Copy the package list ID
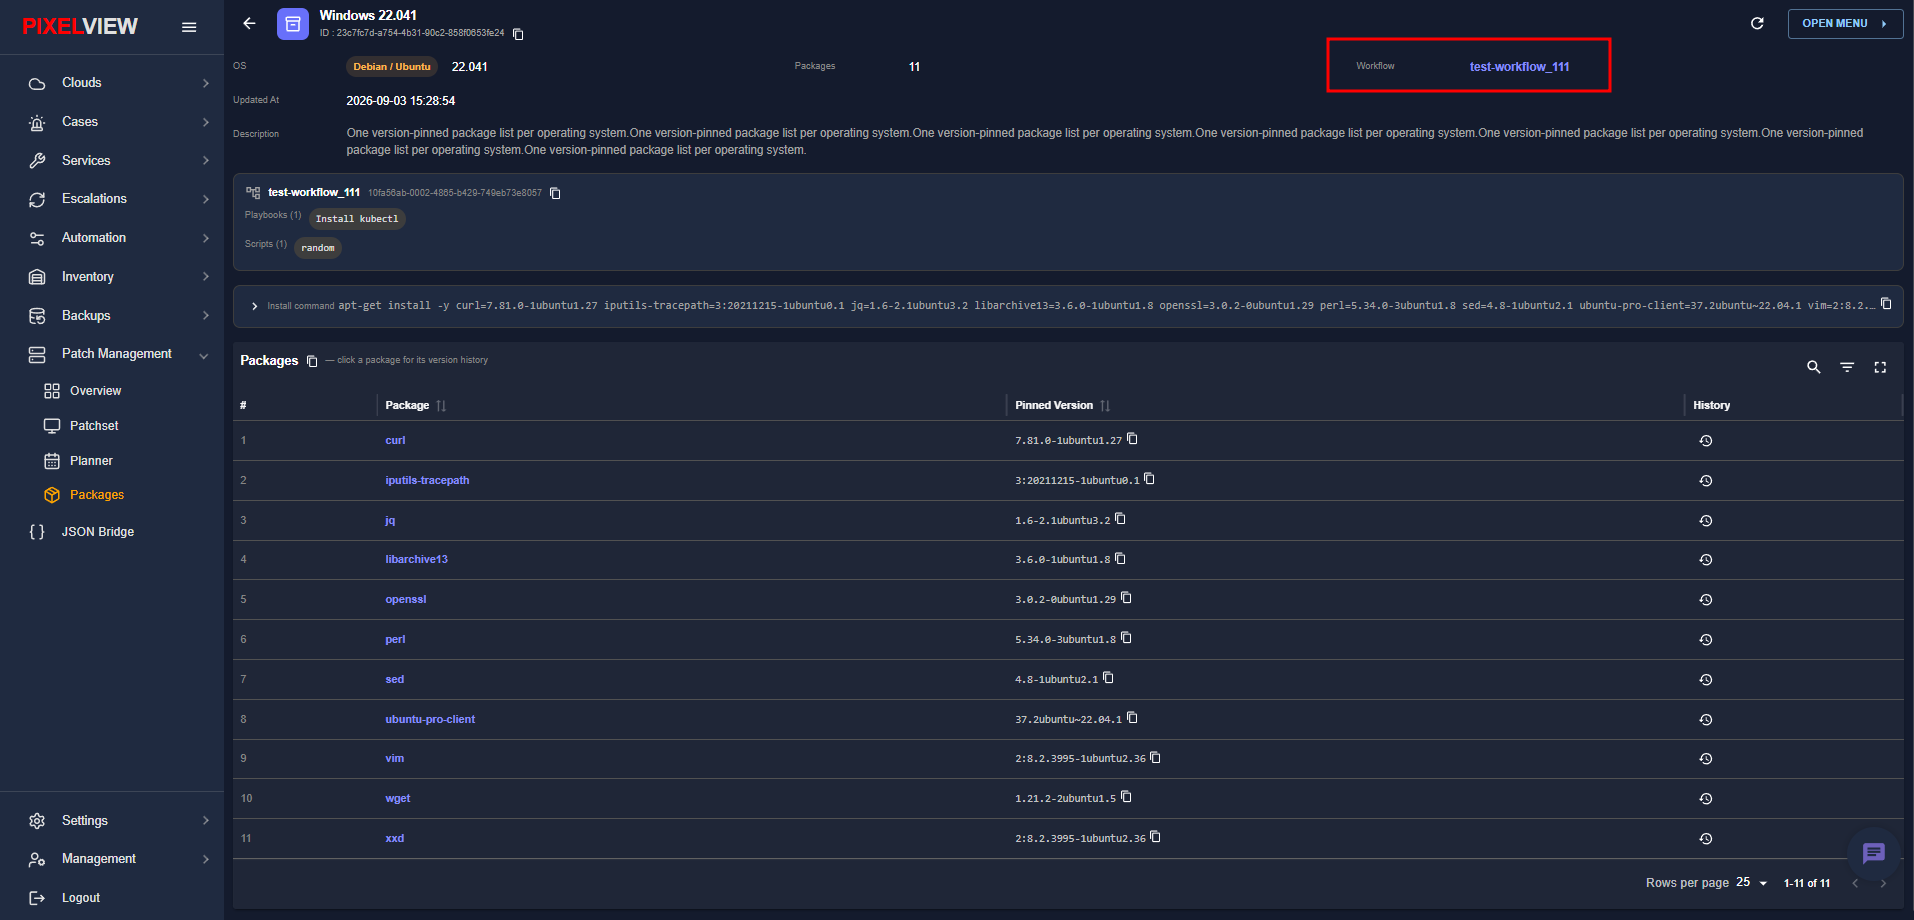Viewport: 1914px width, 920px height. tap(518, 34)
